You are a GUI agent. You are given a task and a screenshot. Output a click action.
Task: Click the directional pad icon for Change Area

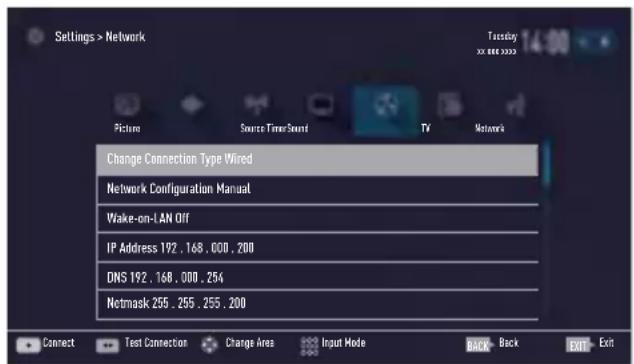click(x=209, y=345)
